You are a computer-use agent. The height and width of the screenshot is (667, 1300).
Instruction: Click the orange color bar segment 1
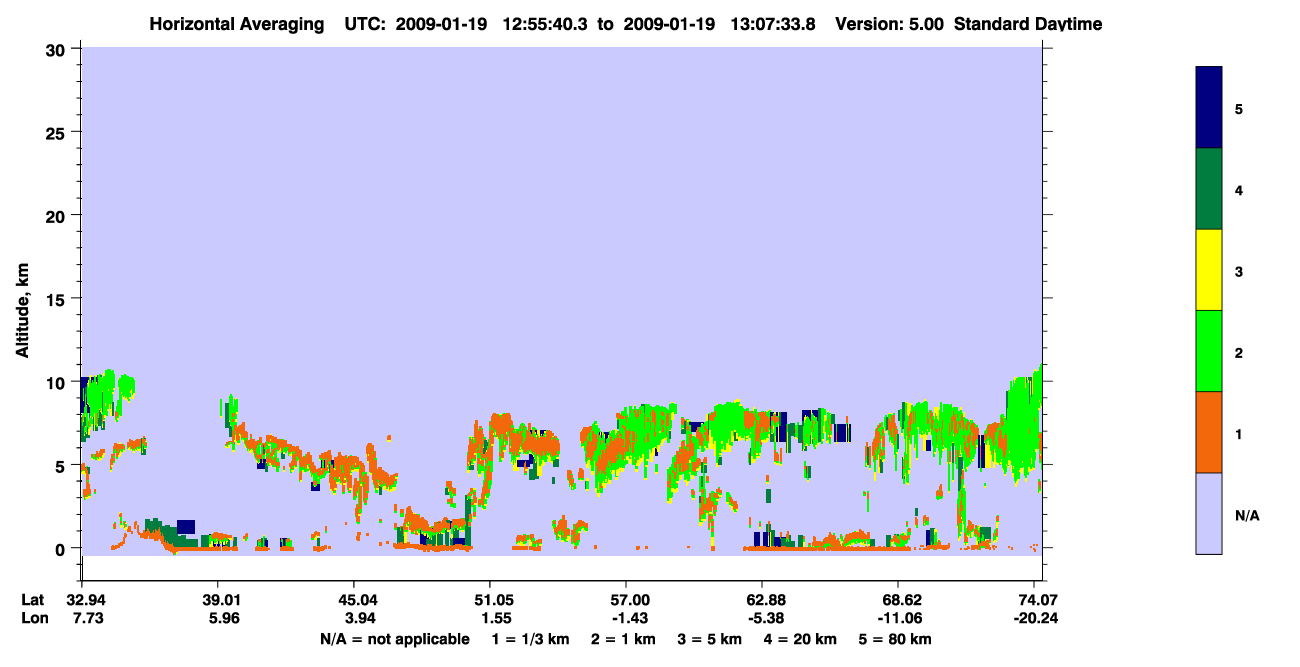(x=1209, y=432)
